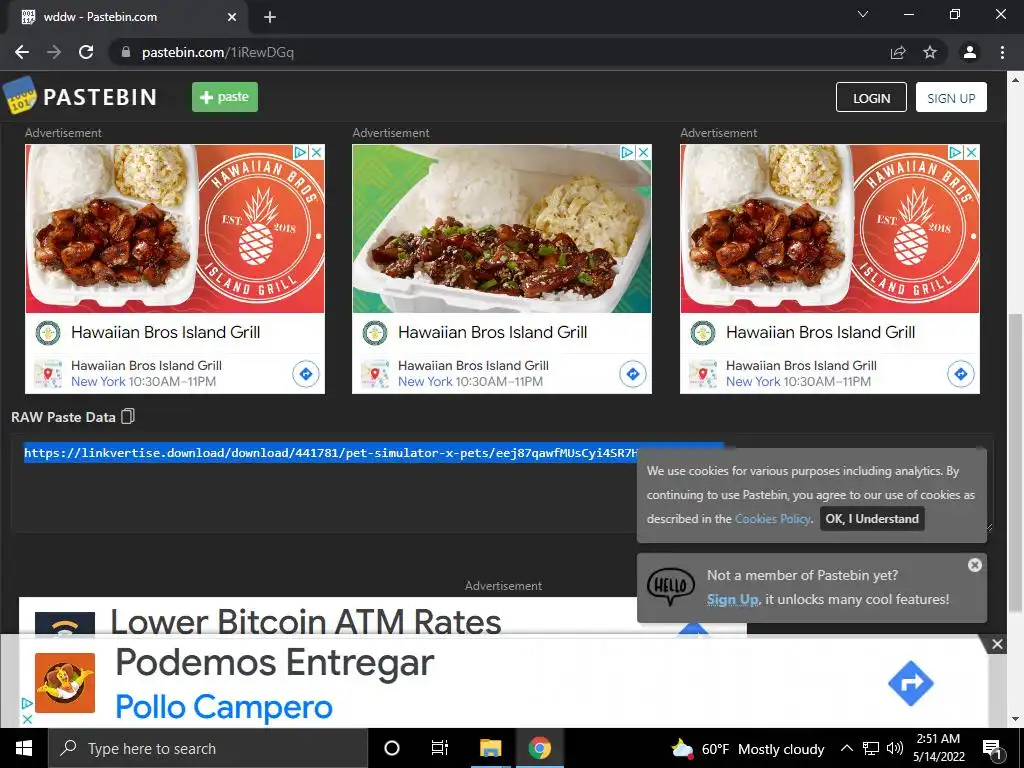
Task: Click the AdChoices icon on the first ad
Action: coord(300,152)
